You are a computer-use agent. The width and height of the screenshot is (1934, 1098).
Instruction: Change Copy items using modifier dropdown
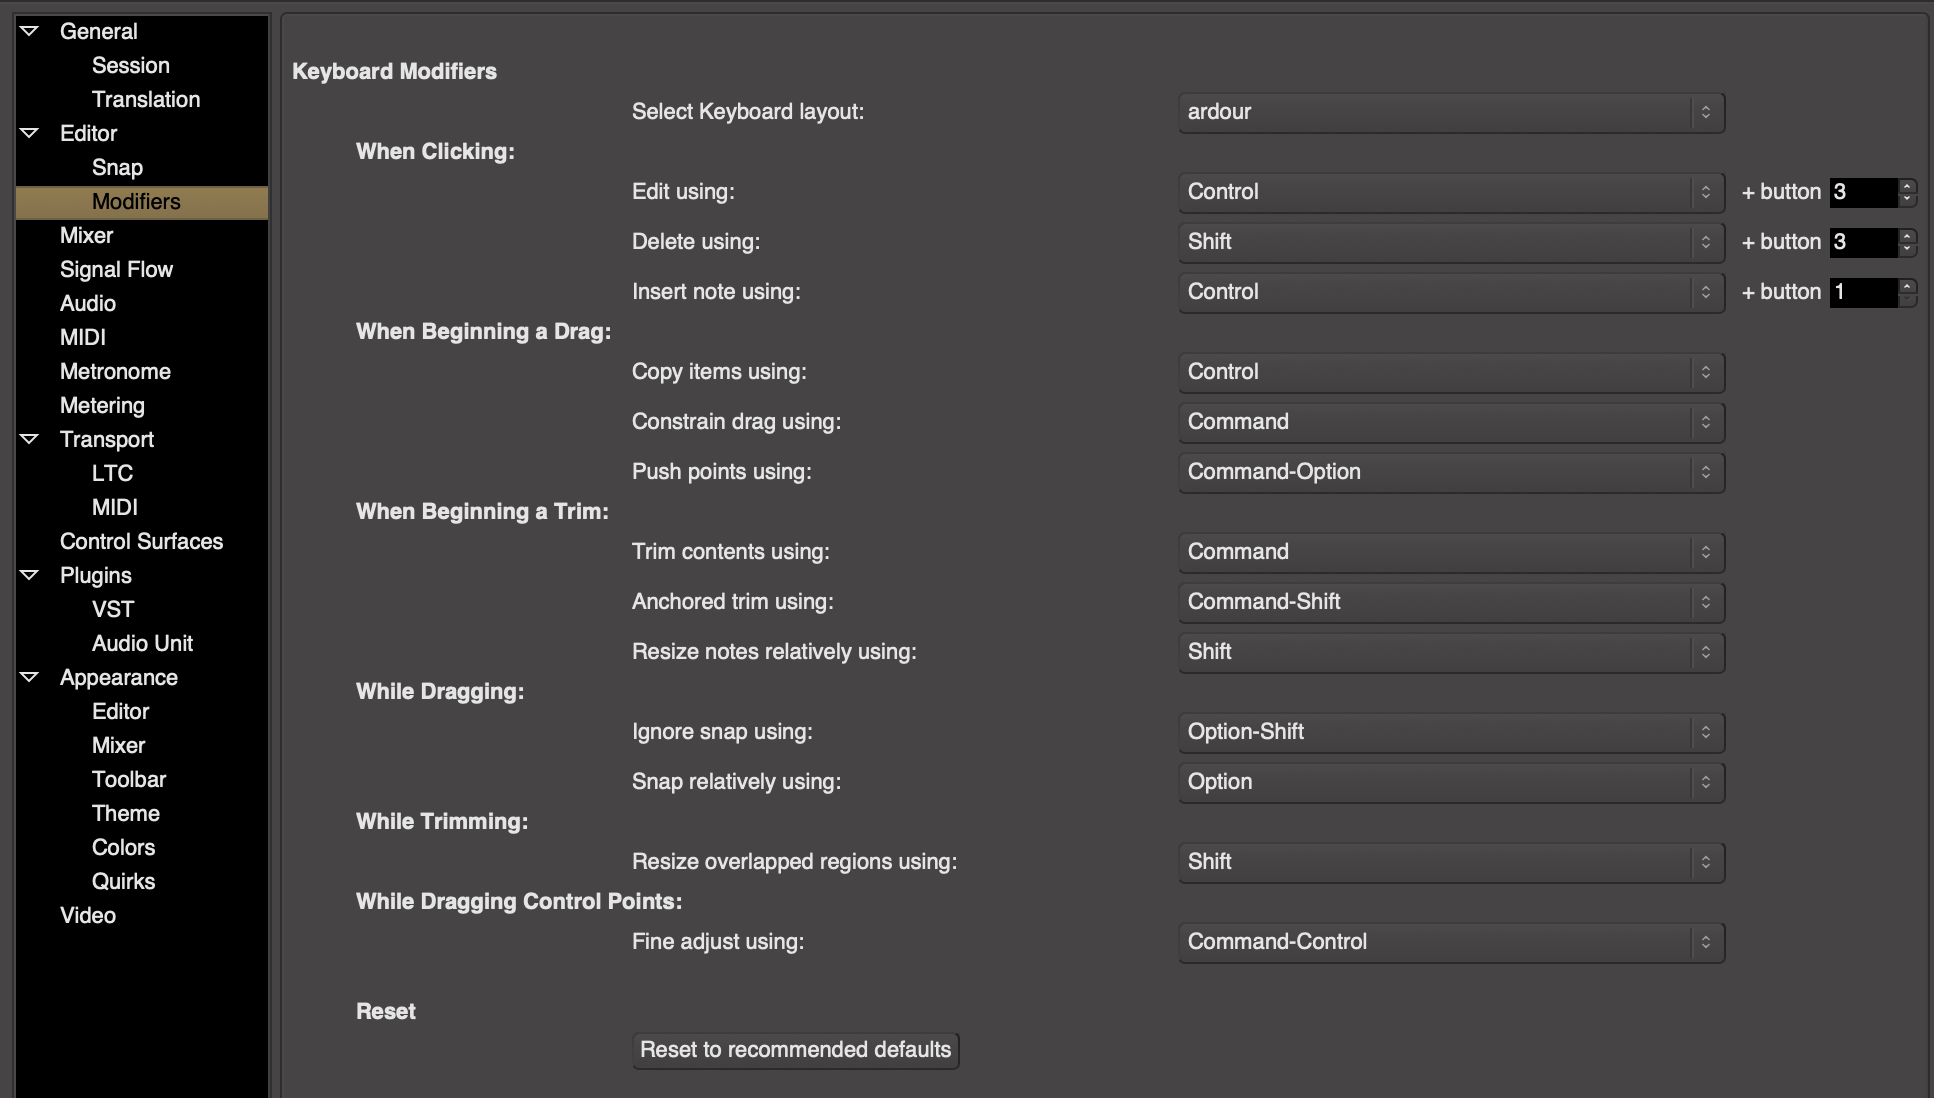click(1449, 372)
